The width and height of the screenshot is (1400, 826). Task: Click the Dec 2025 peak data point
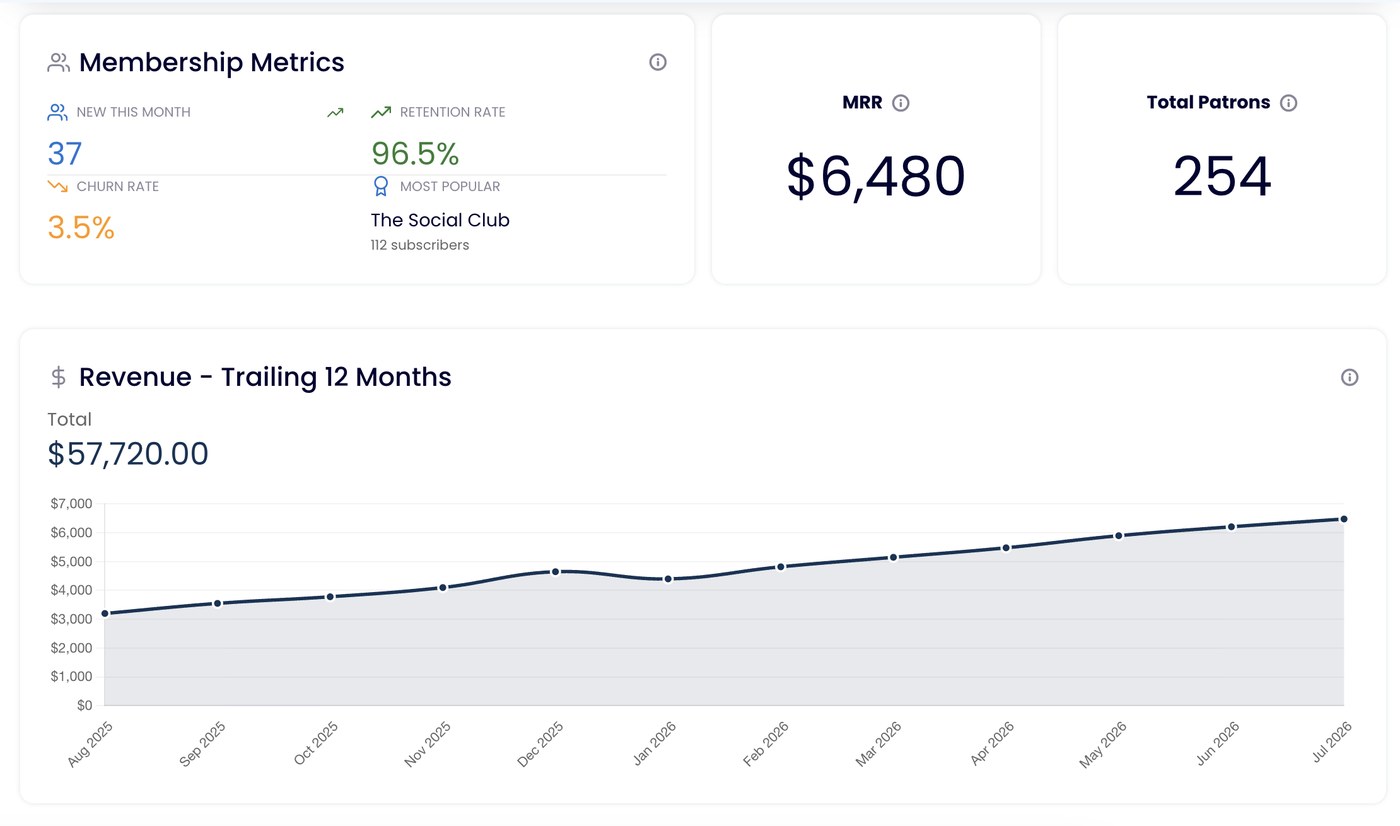point(555,571)
